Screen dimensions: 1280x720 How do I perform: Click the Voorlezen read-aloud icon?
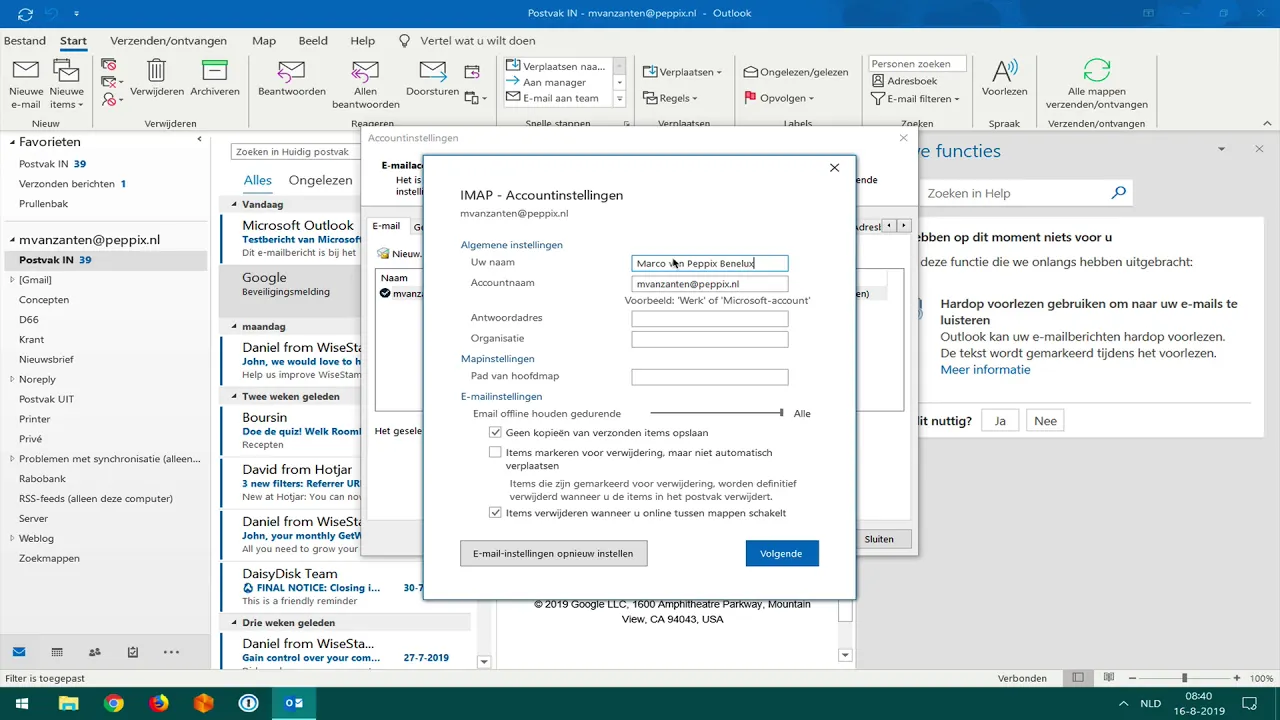(1004, 71)
